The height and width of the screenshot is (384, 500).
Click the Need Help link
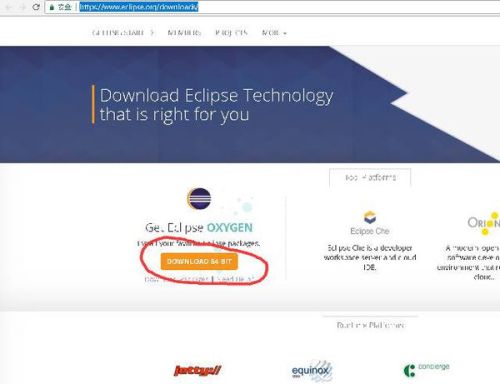[235, 279]
